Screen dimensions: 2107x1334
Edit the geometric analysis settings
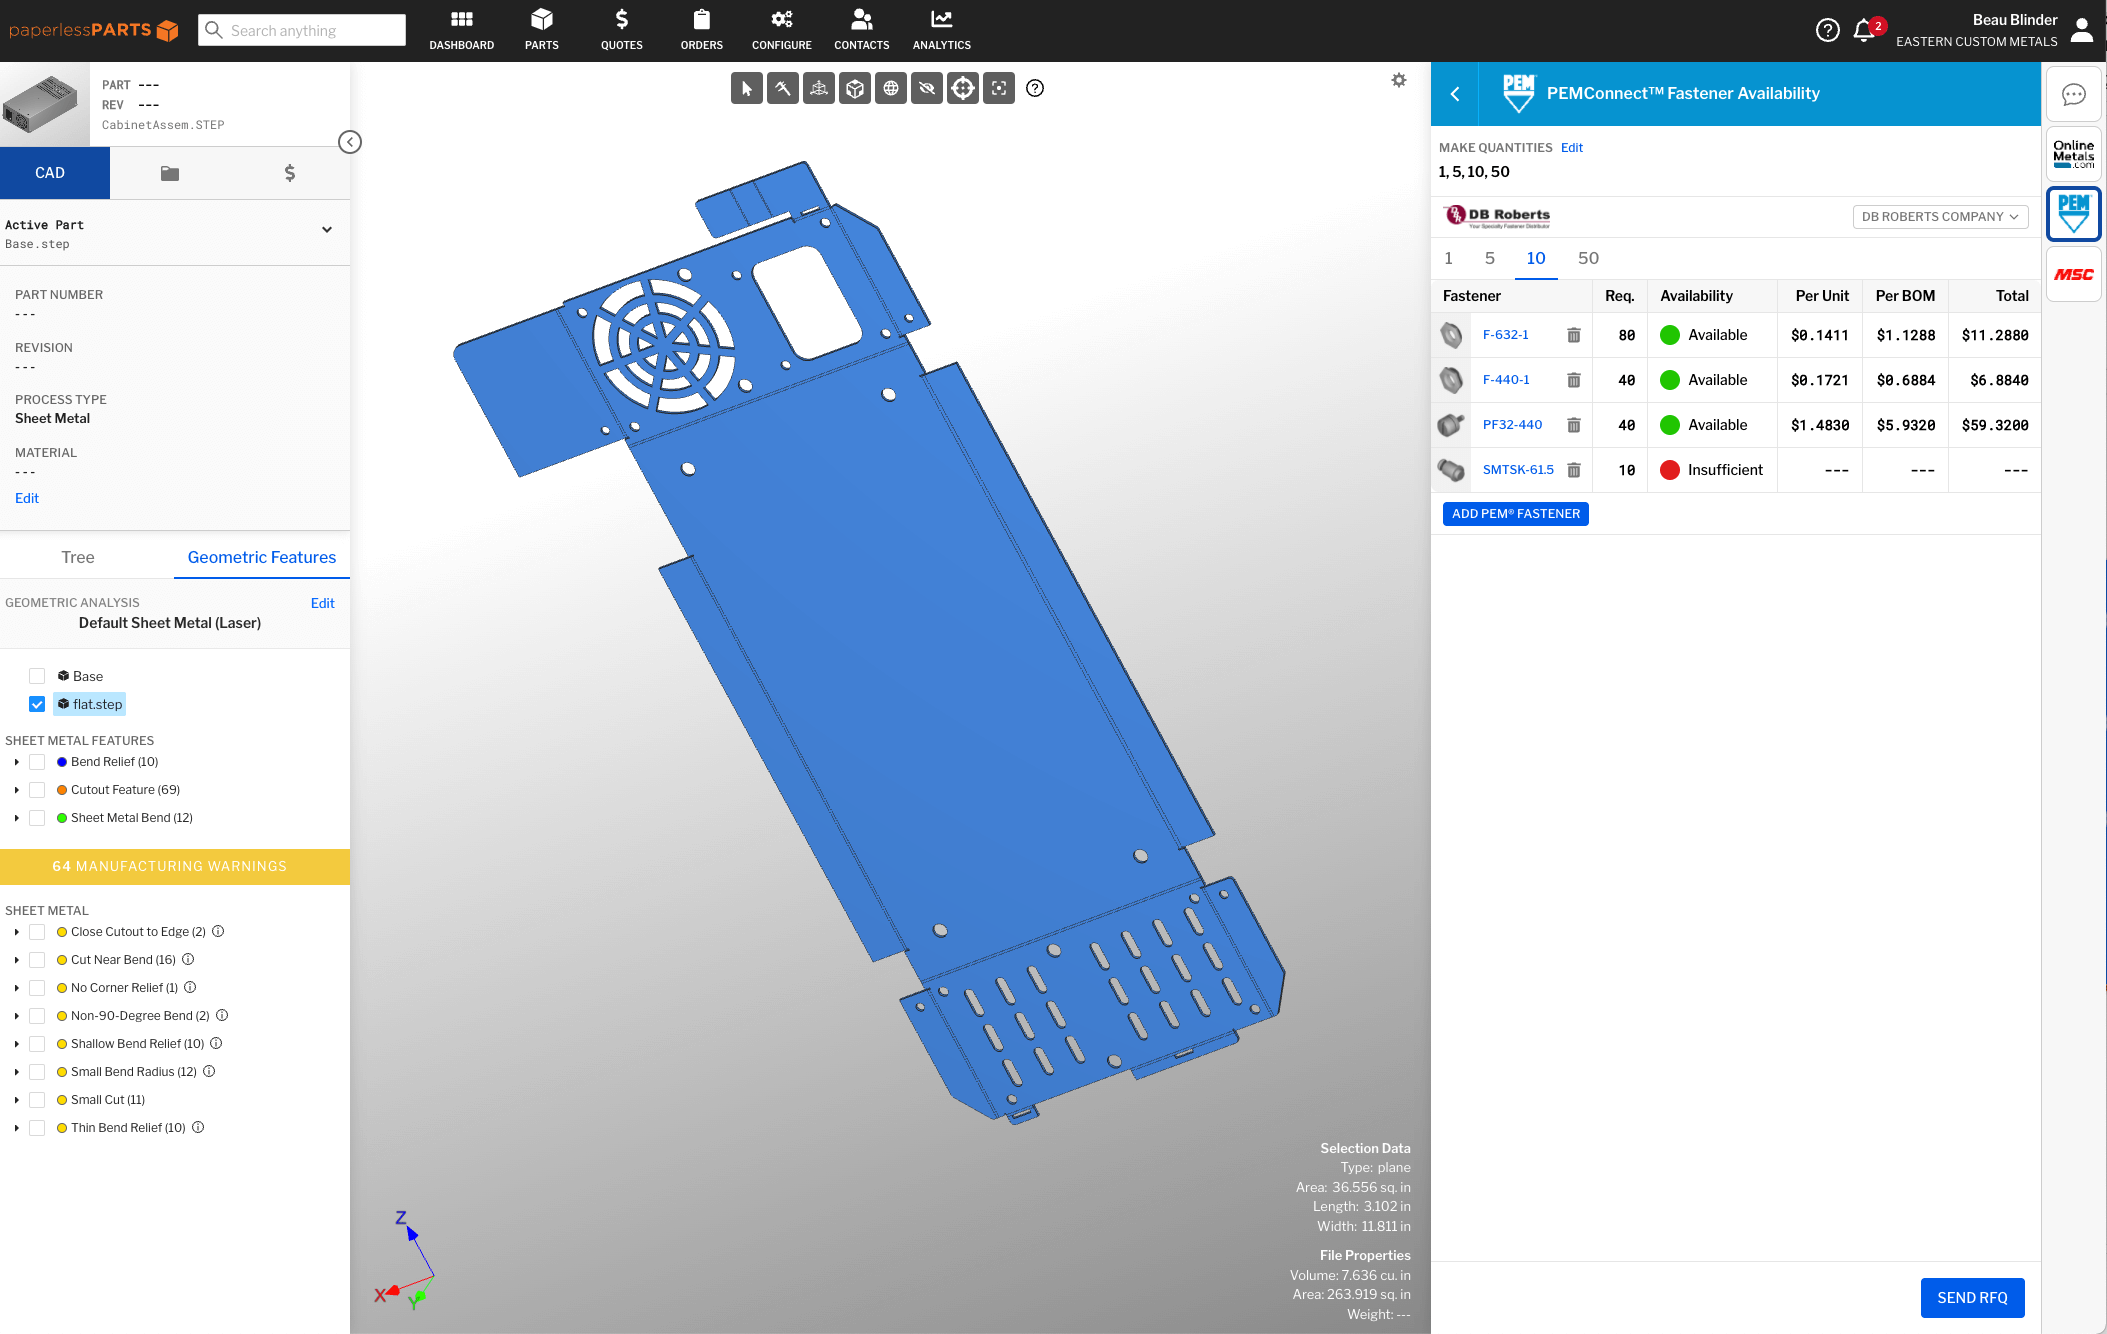coord(322,603)
